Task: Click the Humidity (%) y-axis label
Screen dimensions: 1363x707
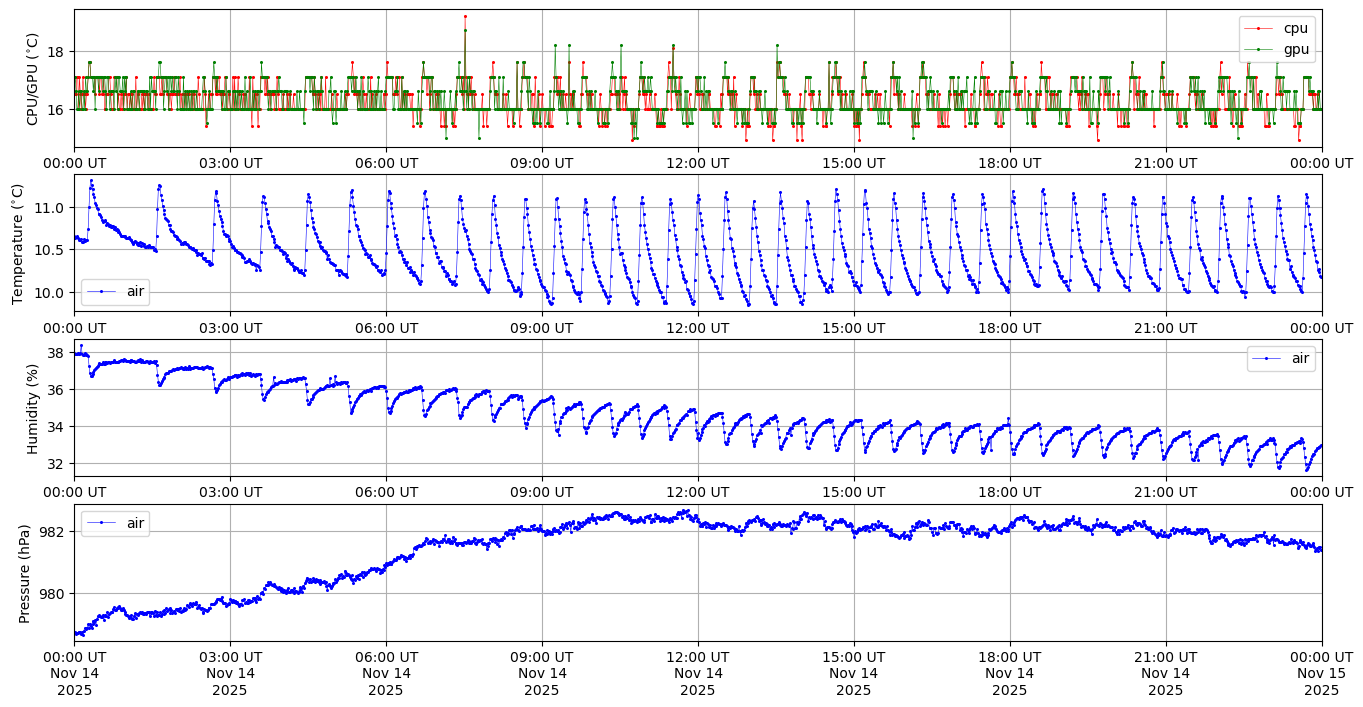Action: pos(33,408)
